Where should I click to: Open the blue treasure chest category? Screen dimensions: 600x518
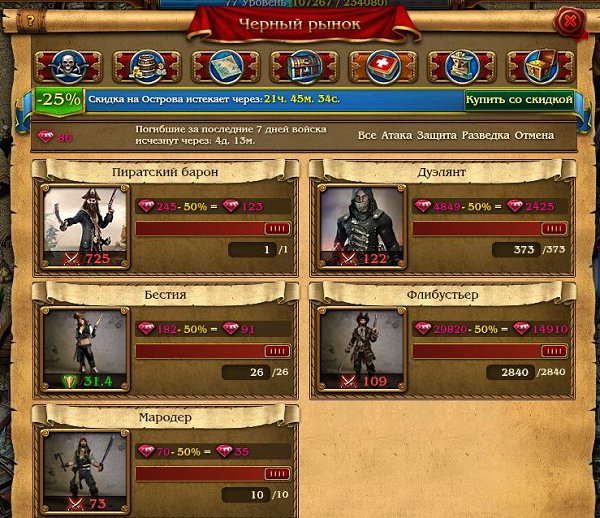305,67
